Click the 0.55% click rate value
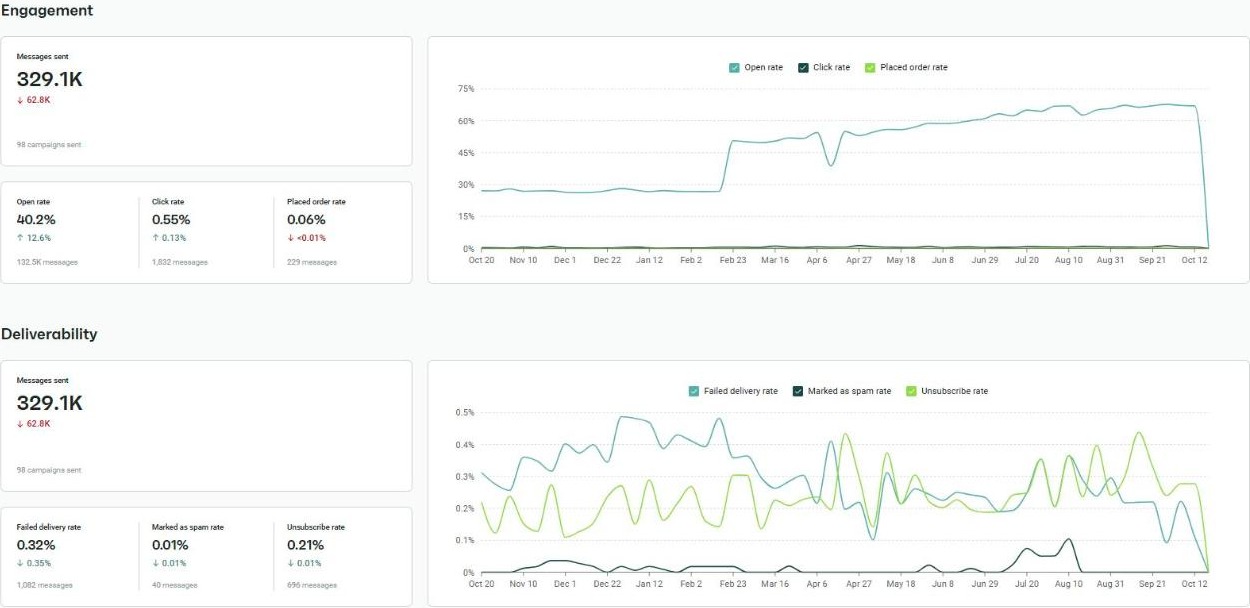This screenshot has width=1250, height=608. (171, 219)
